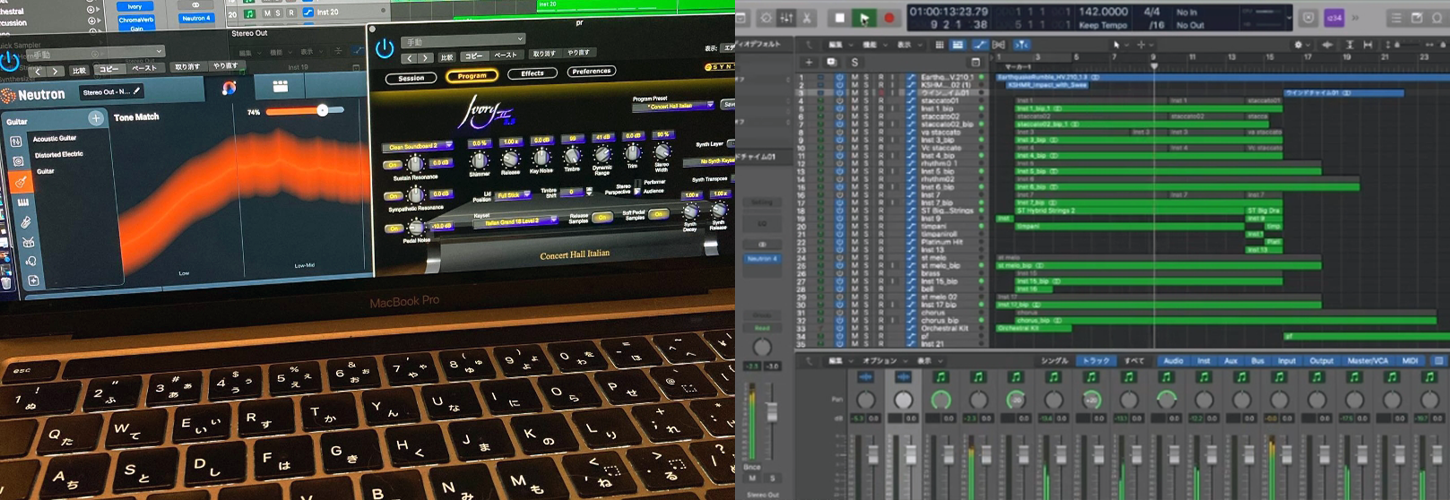Toggle the automation view icon in tracks toolbar

coord(982,45)
